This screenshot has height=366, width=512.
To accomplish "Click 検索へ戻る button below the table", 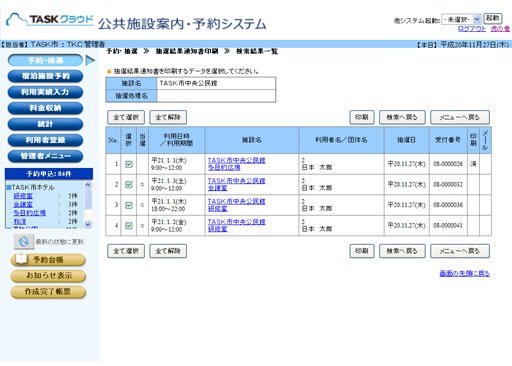I will (402, 251).
